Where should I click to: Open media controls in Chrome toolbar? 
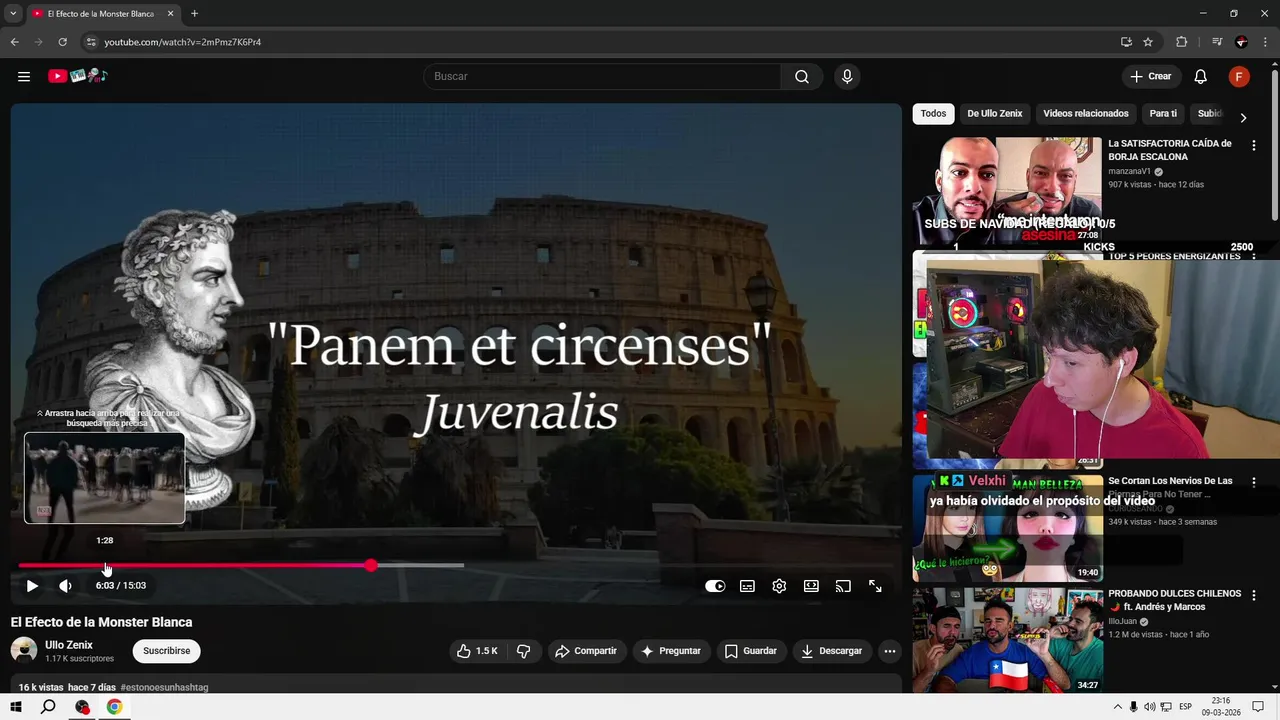(x=1217, y=42)
